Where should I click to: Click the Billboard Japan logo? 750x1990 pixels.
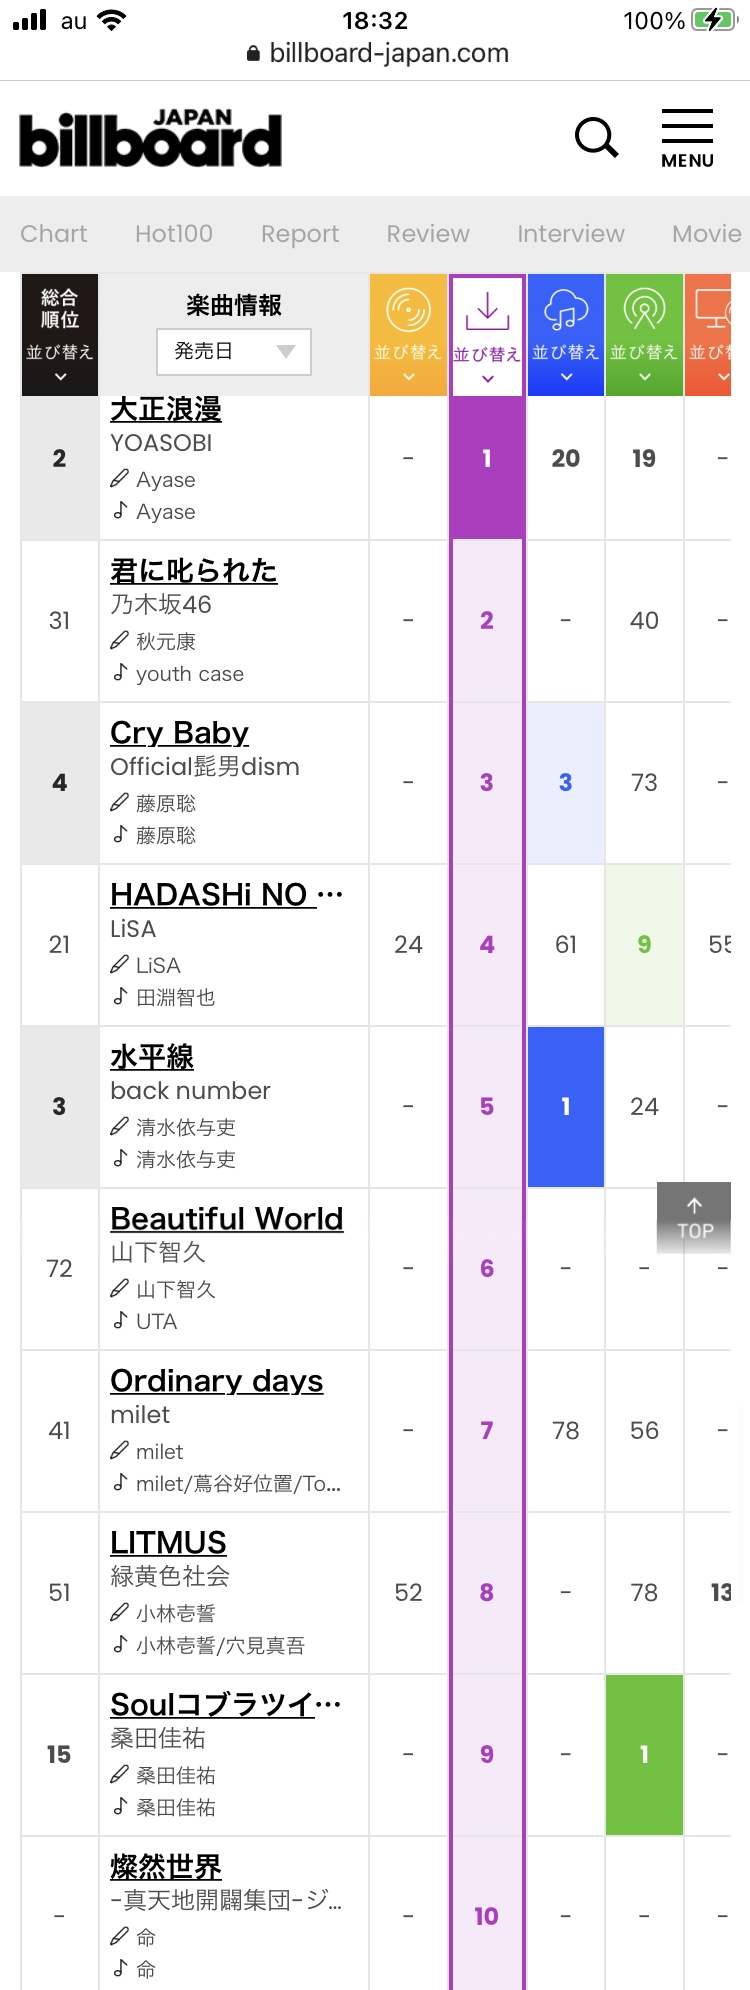[151, 138]
